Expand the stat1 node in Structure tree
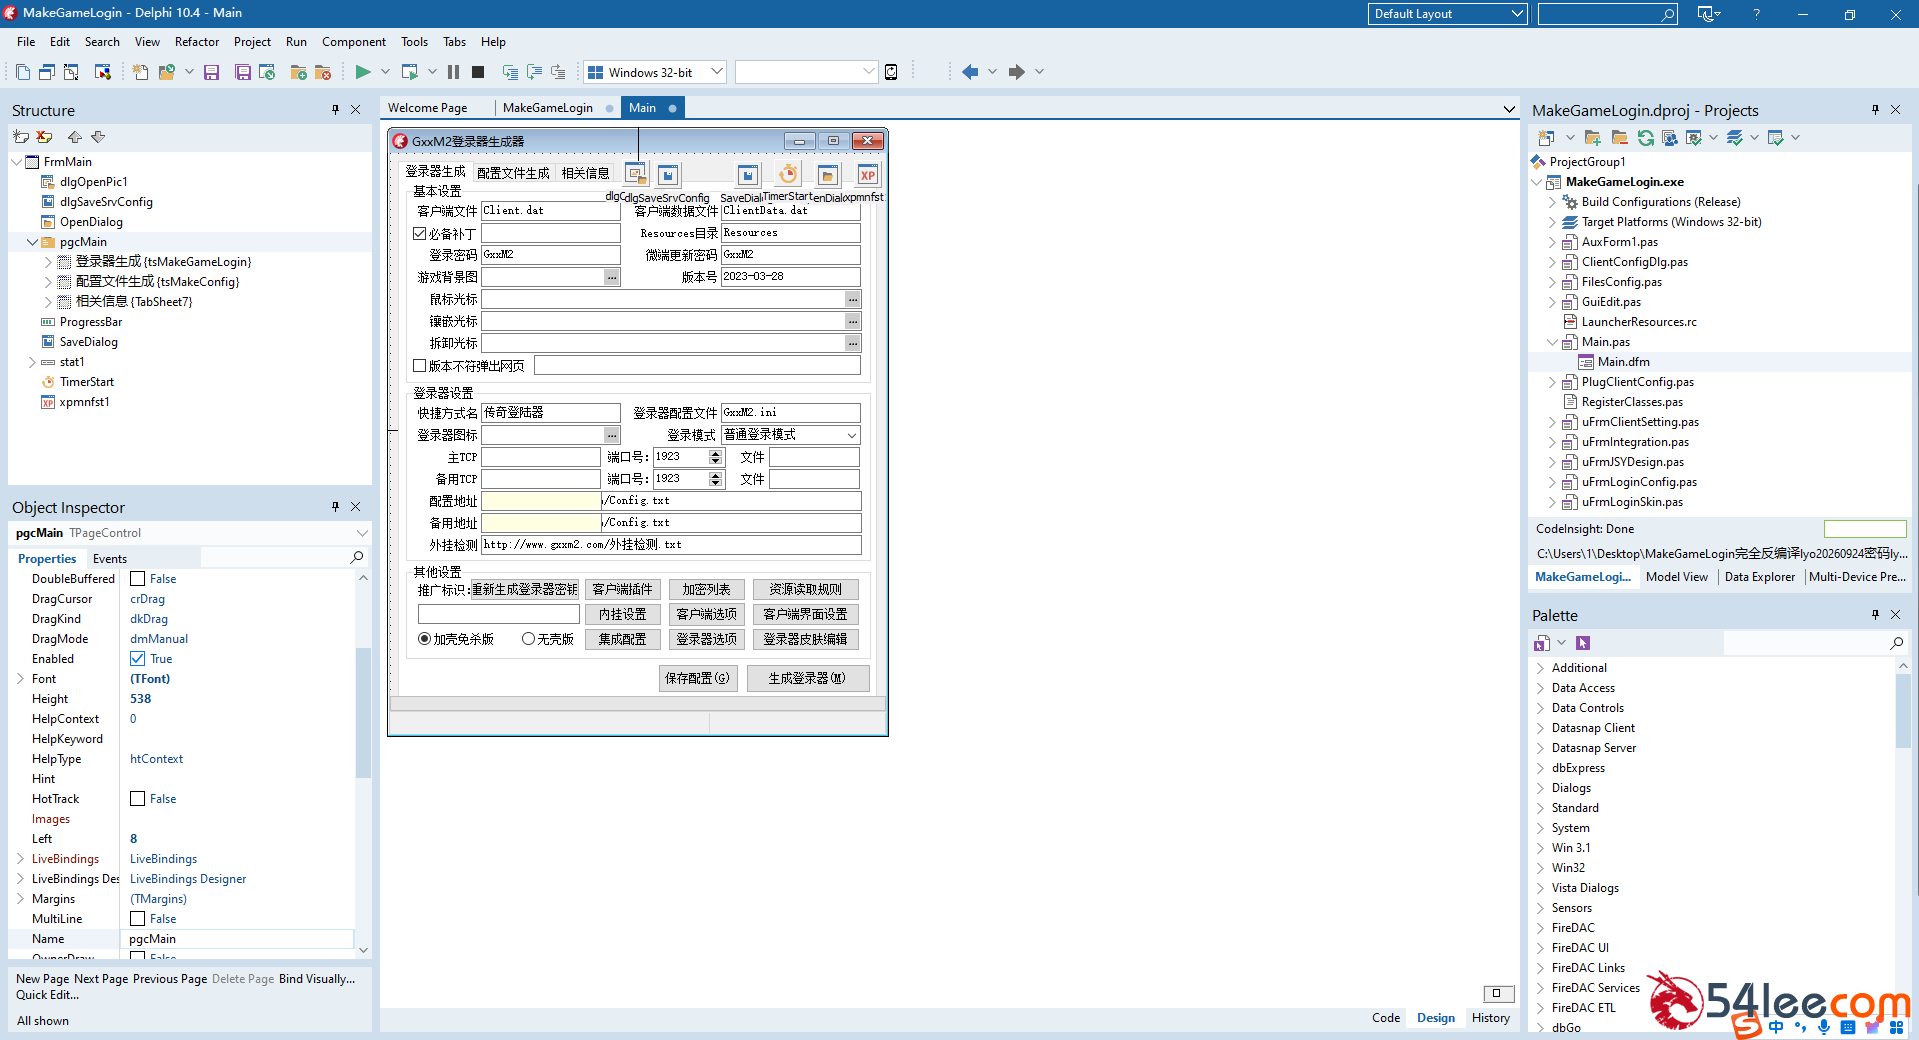Viewport: 1919px width, 1040px height. [32, 362]
